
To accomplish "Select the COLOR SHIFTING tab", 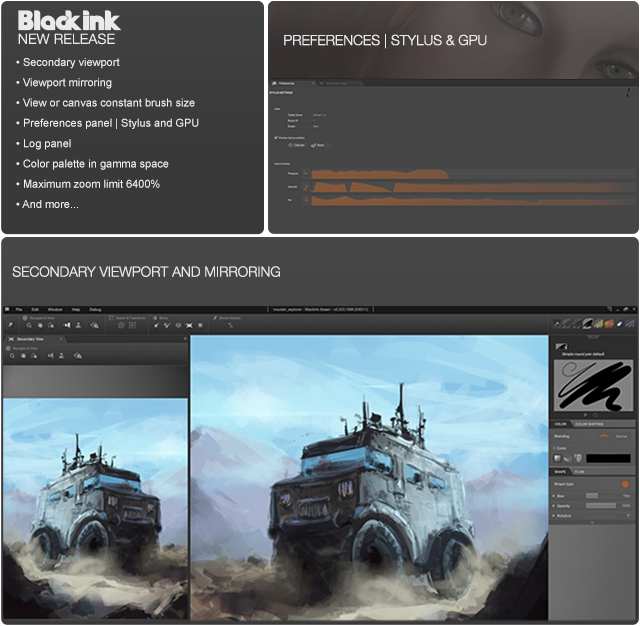I will 589,424.
